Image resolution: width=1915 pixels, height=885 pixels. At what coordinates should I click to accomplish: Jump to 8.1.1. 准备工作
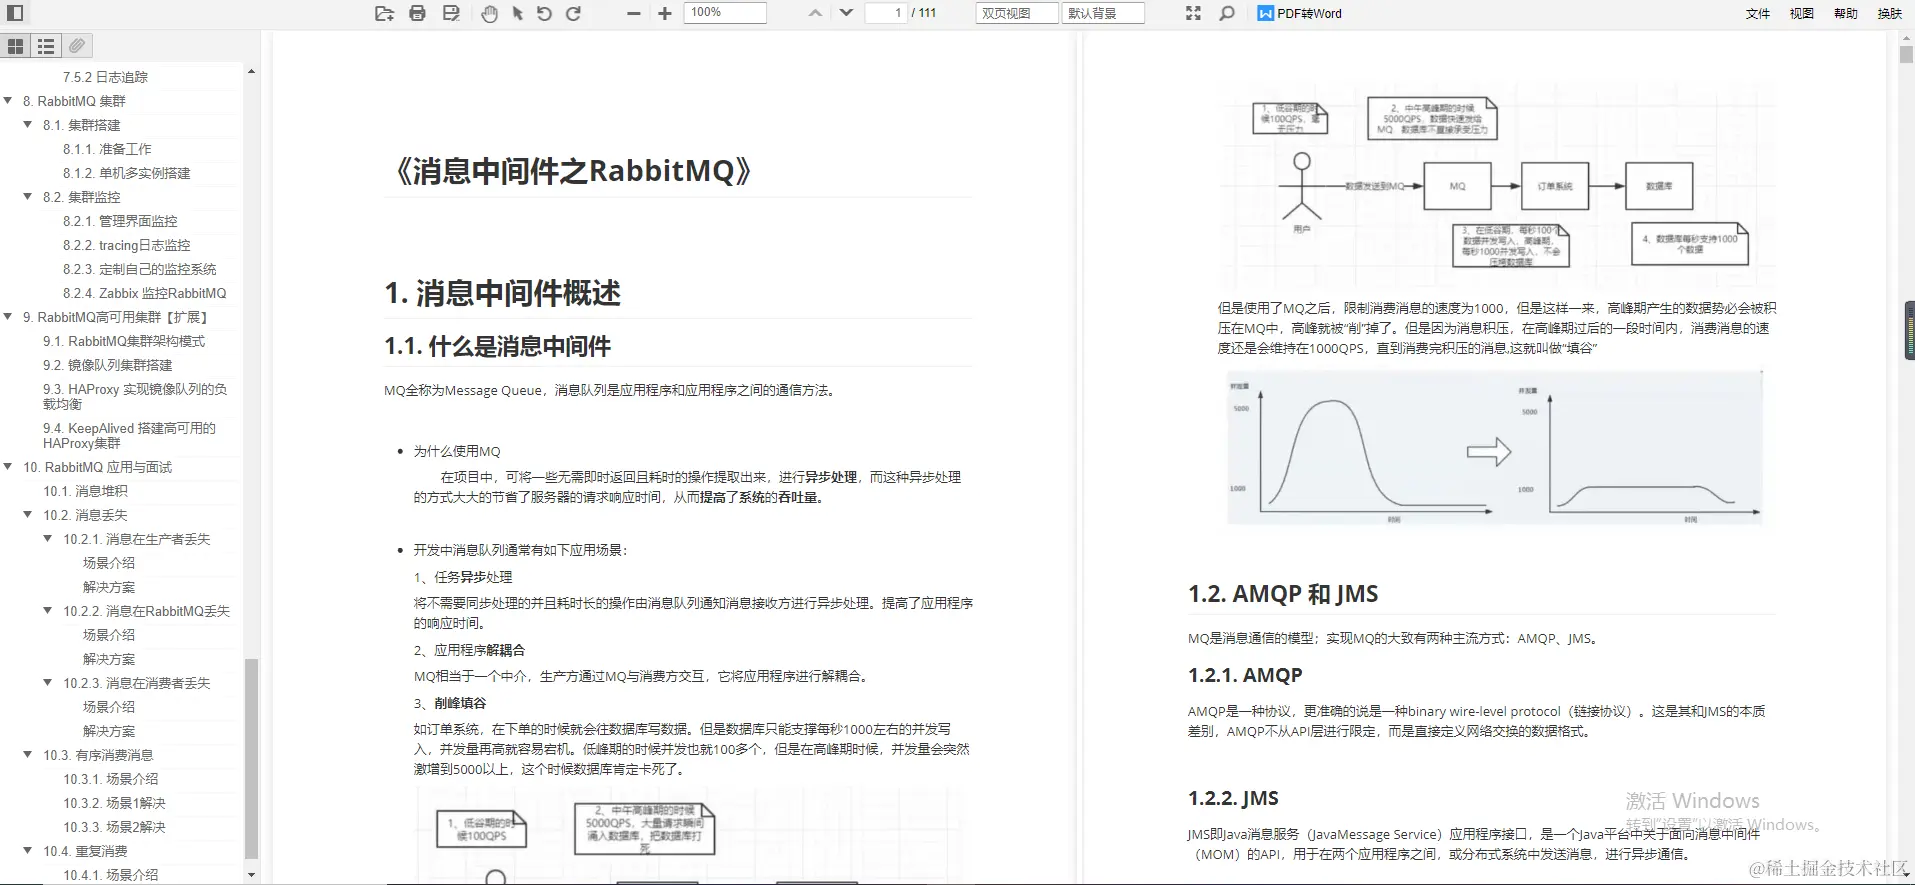point(107,149)
